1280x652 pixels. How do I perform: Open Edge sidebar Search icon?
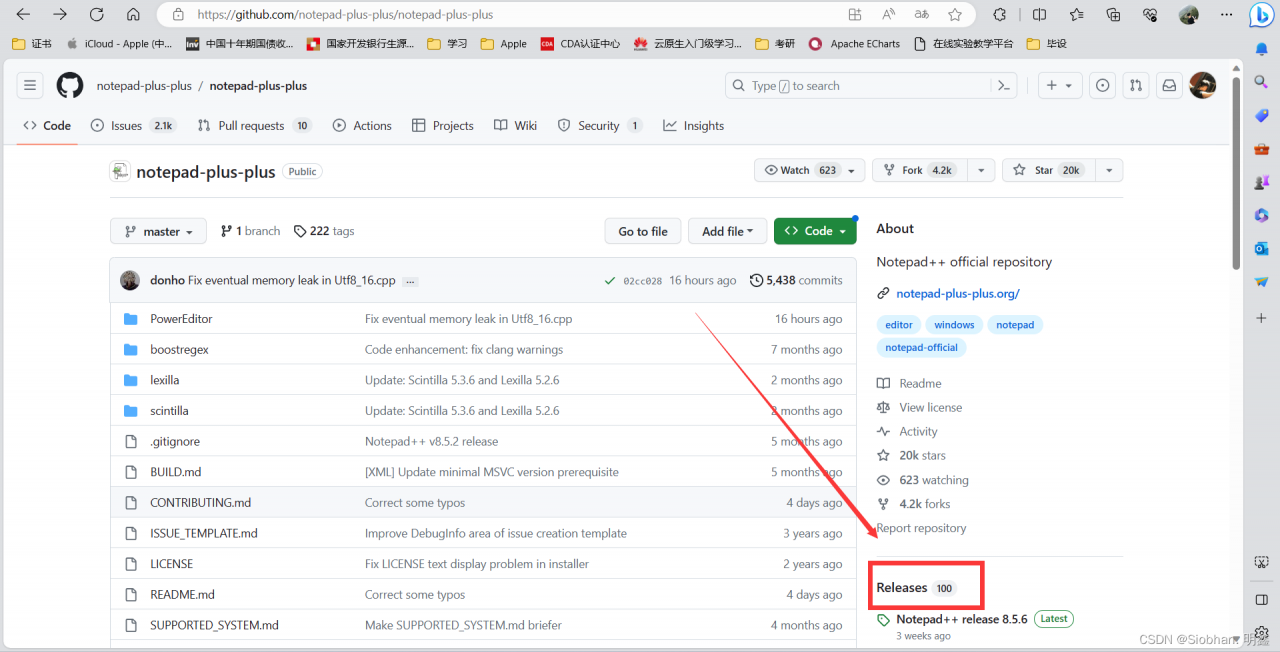coord(1262,82)
